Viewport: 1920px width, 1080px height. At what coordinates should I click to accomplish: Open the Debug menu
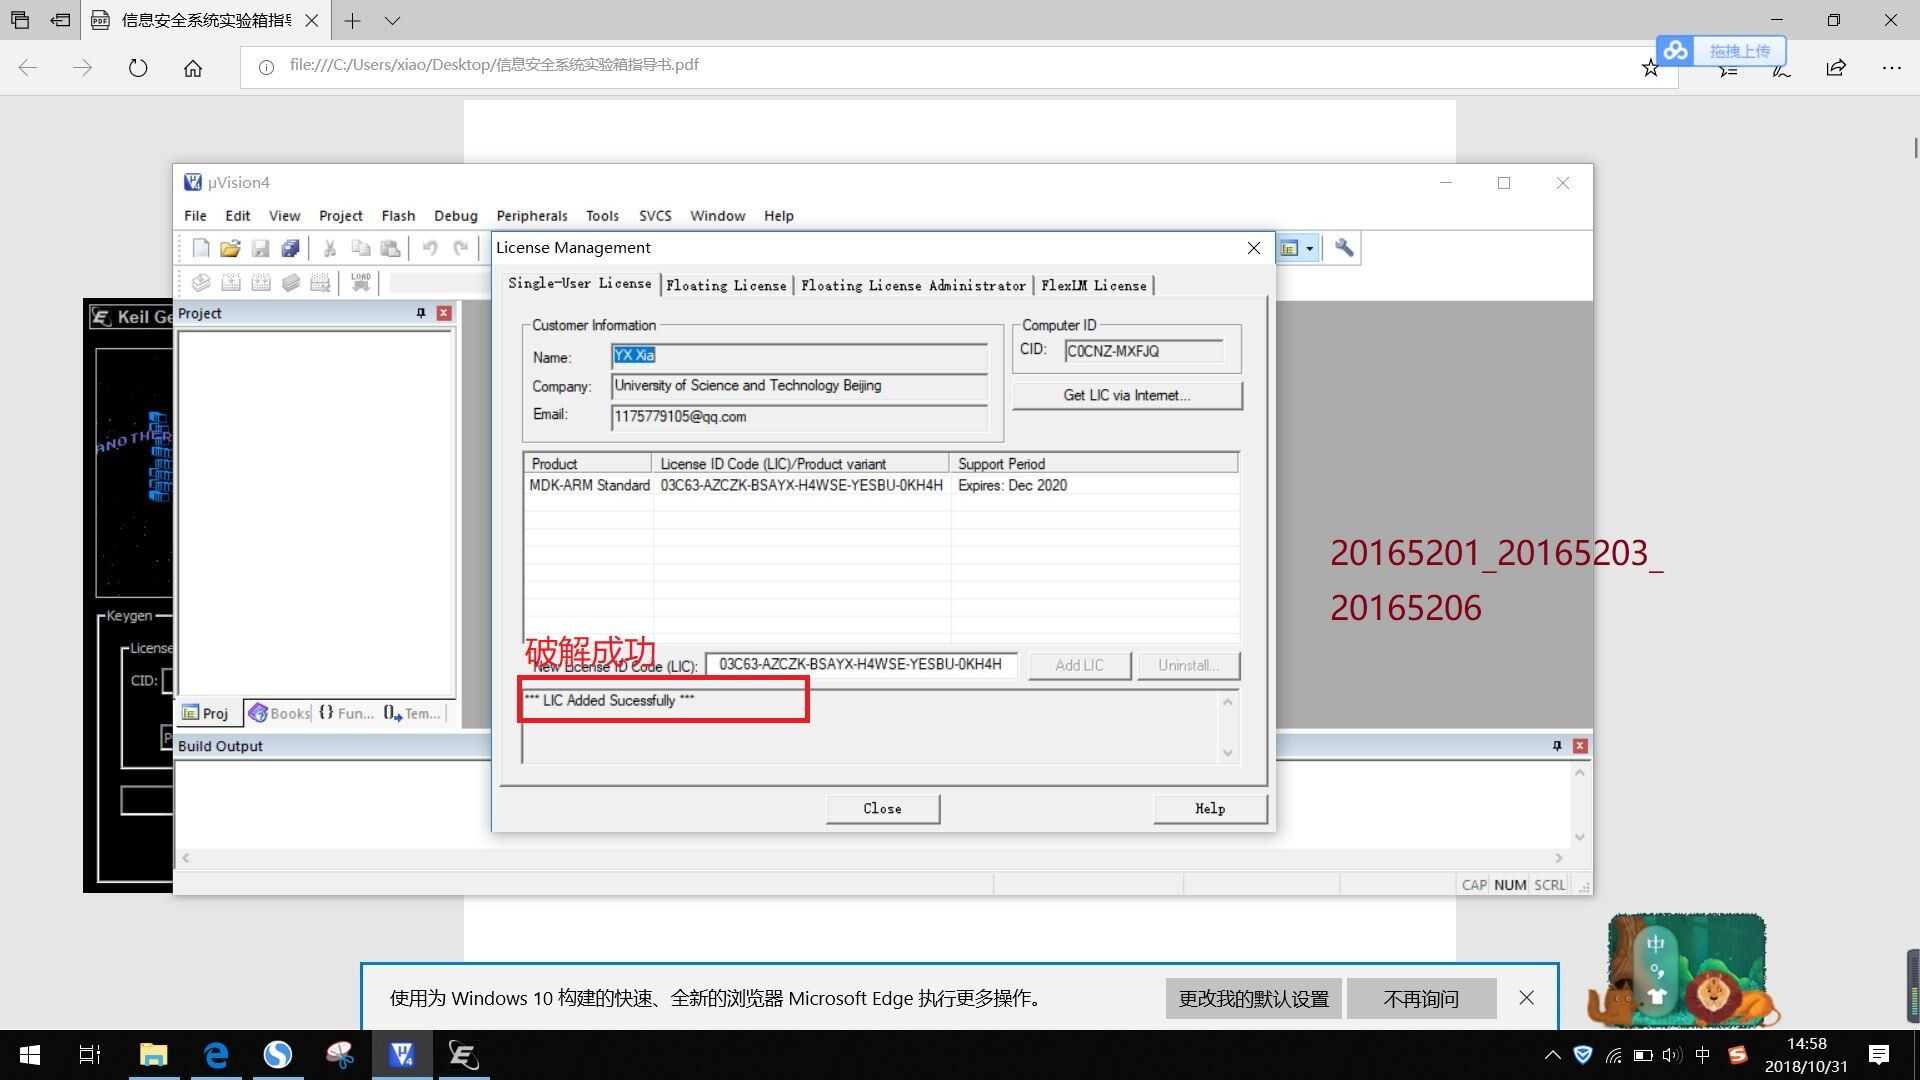point(456,216)
